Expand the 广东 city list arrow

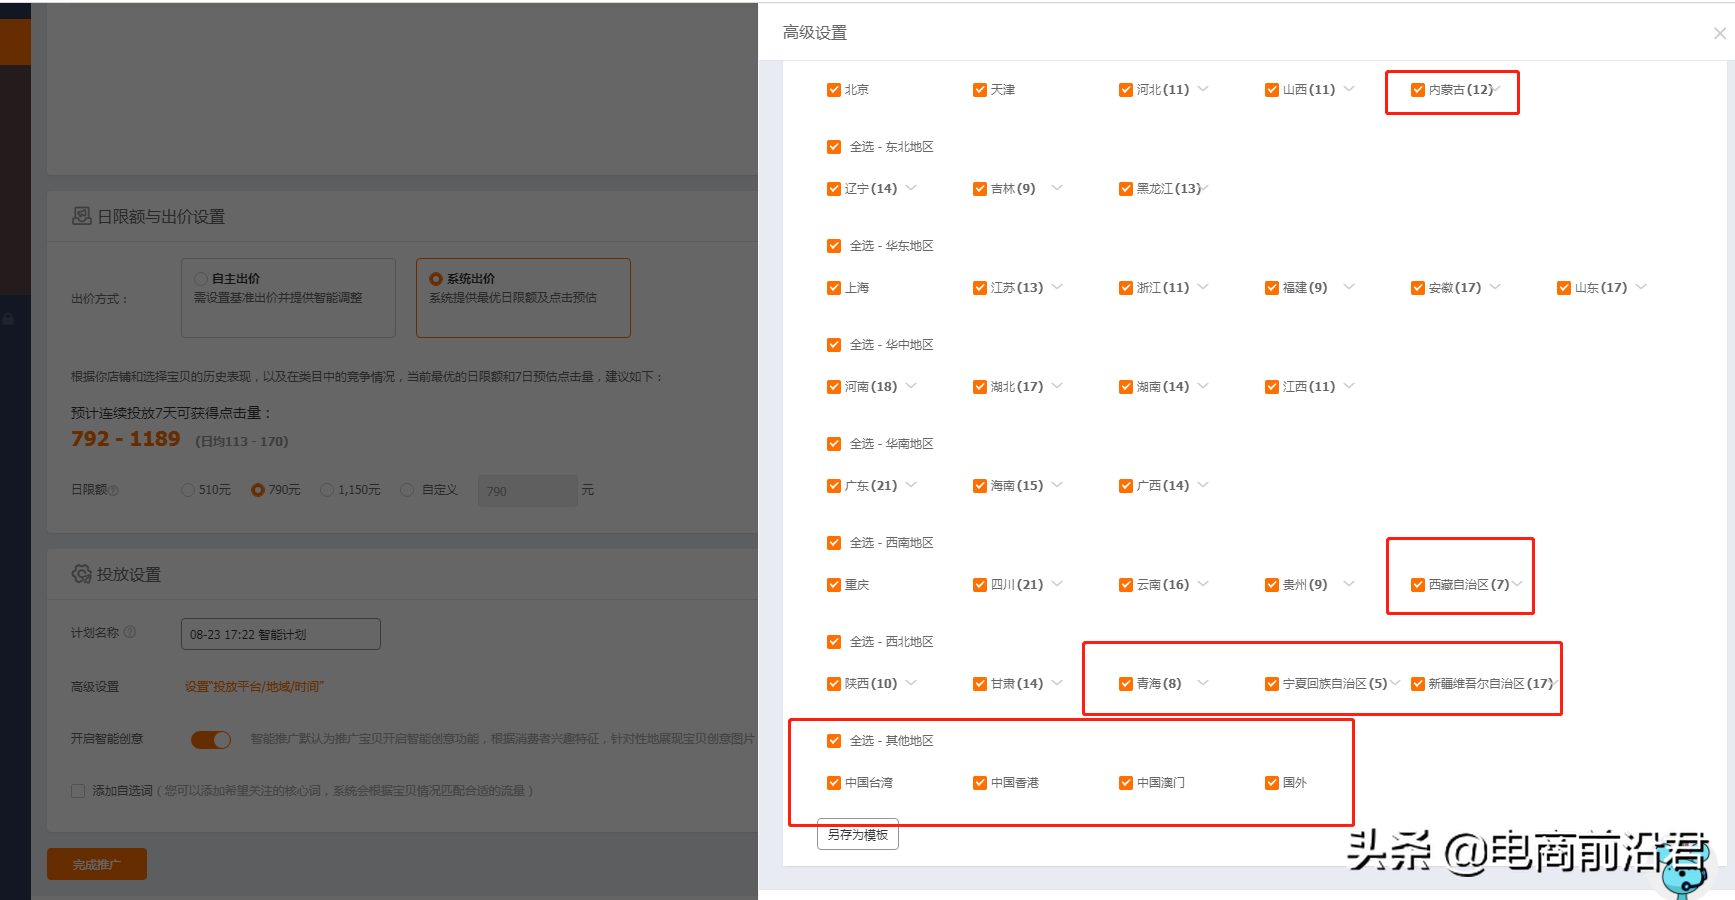click(911, 485)
